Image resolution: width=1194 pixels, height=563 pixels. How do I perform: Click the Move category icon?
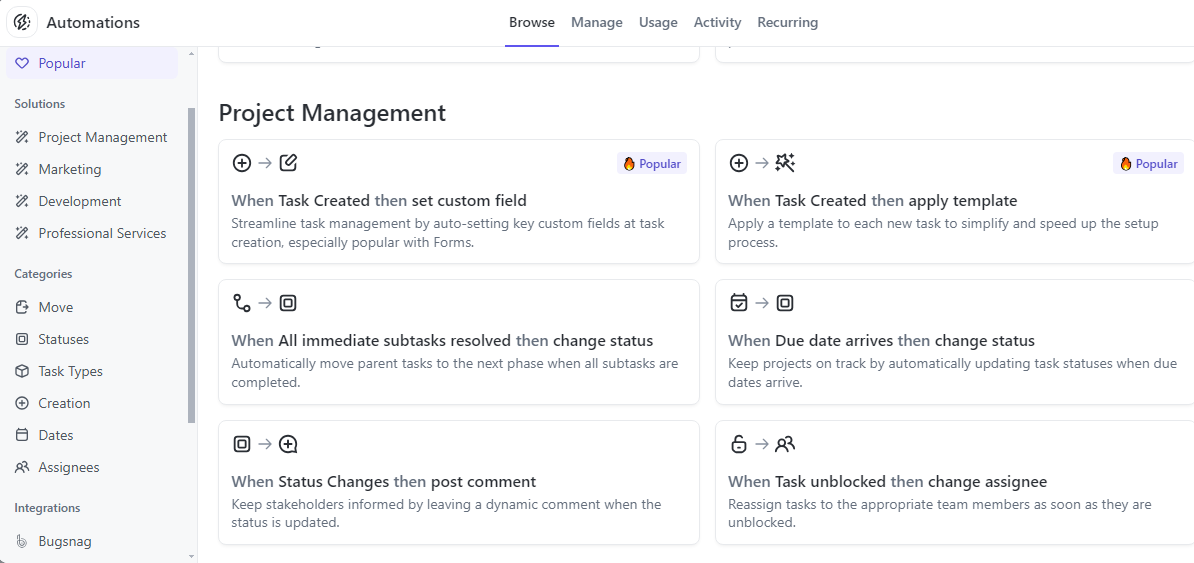pos(22,307)
